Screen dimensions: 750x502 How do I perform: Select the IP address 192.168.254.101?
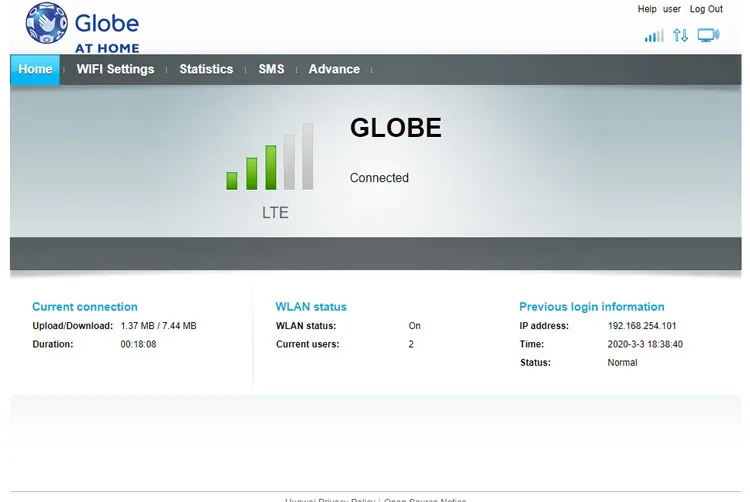[642, 326]
